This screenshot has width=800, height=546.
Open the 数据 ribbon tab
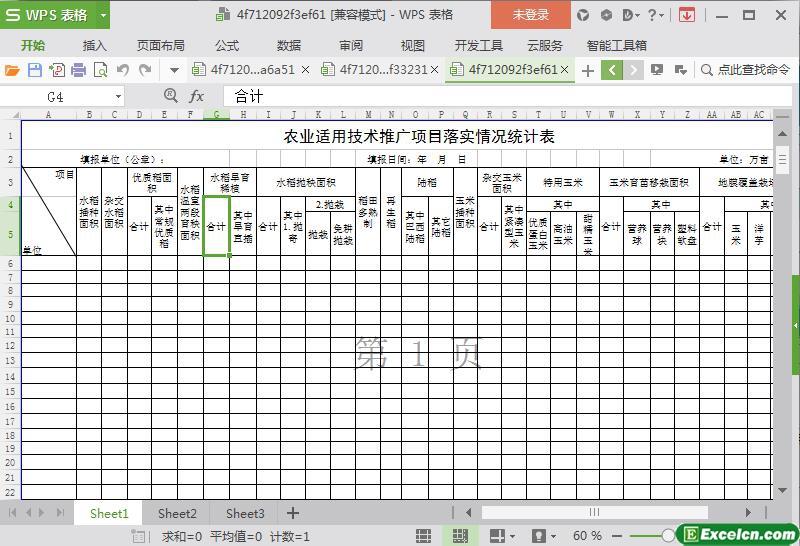coord(289,45)
